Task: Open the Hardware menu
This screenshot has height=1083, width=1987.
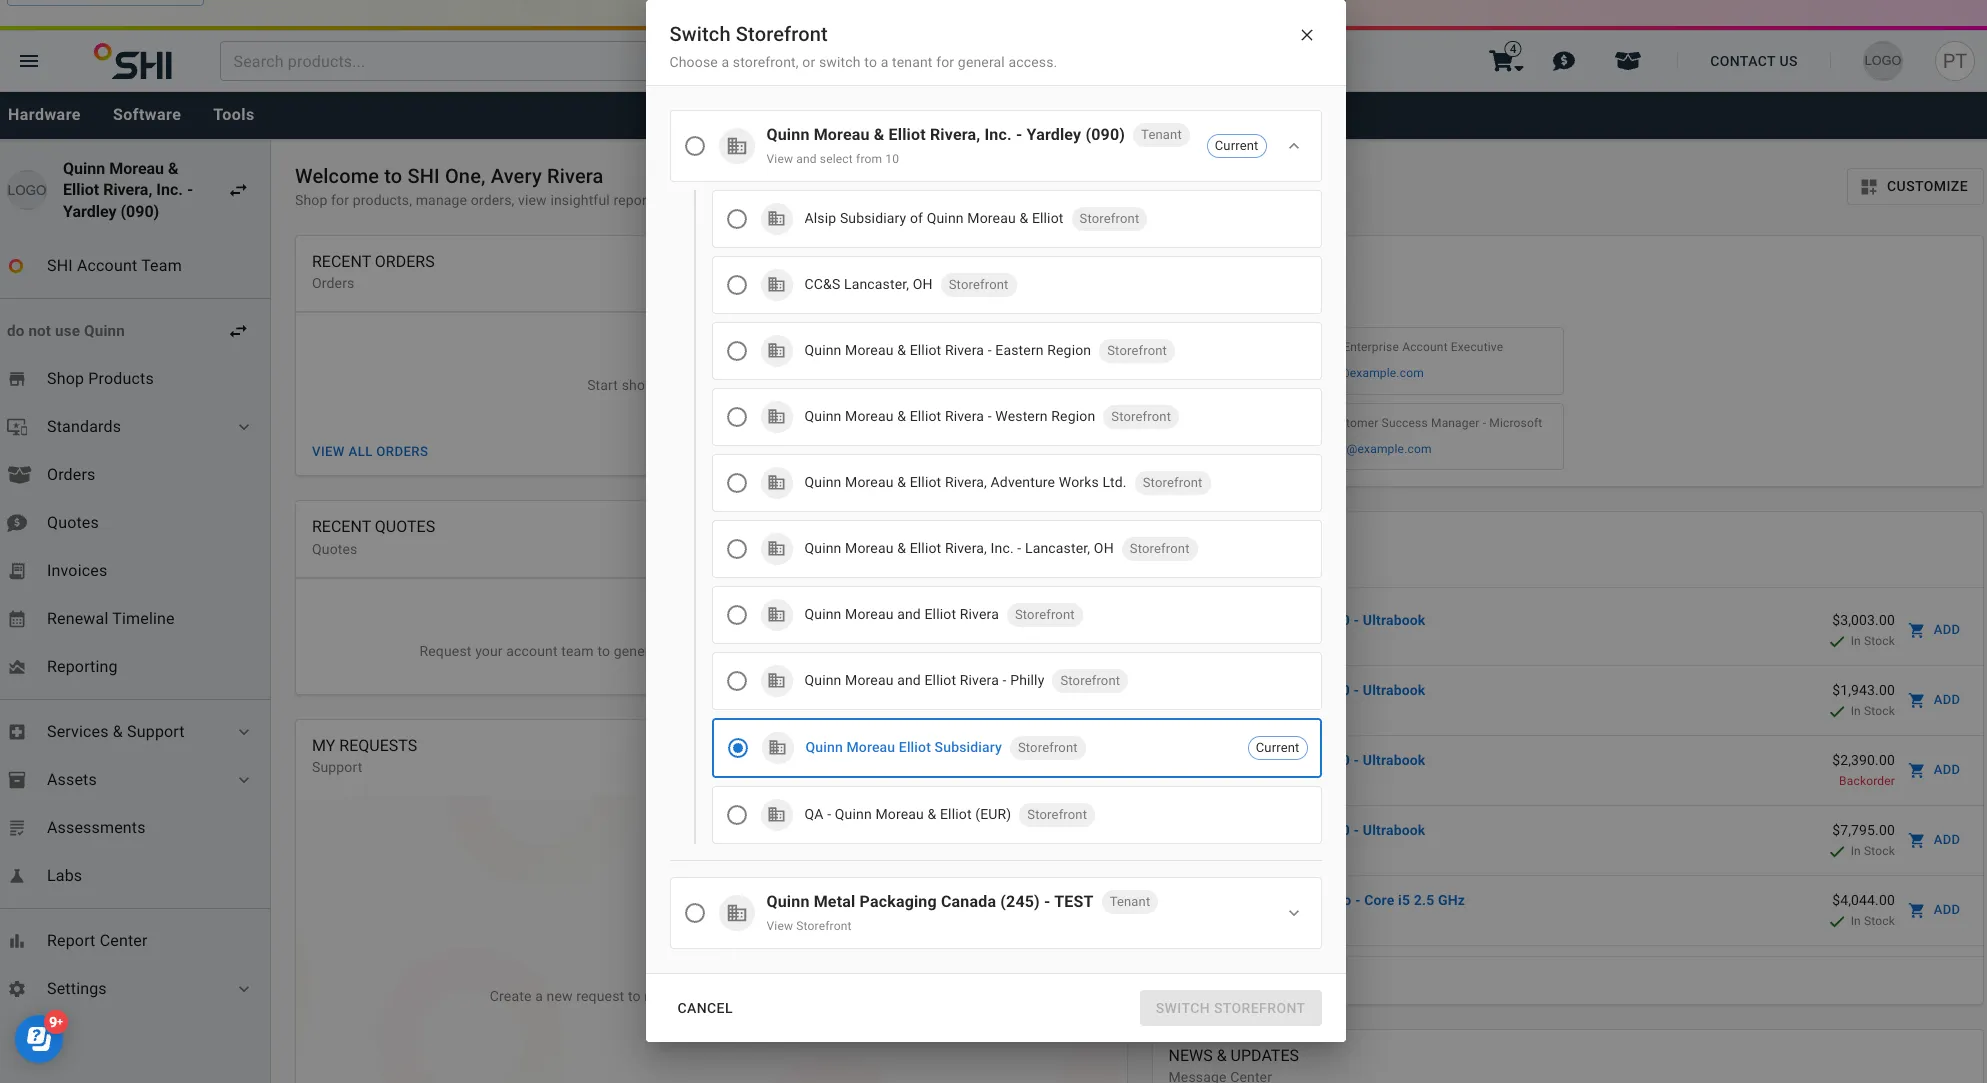Action: pos(44,115)
